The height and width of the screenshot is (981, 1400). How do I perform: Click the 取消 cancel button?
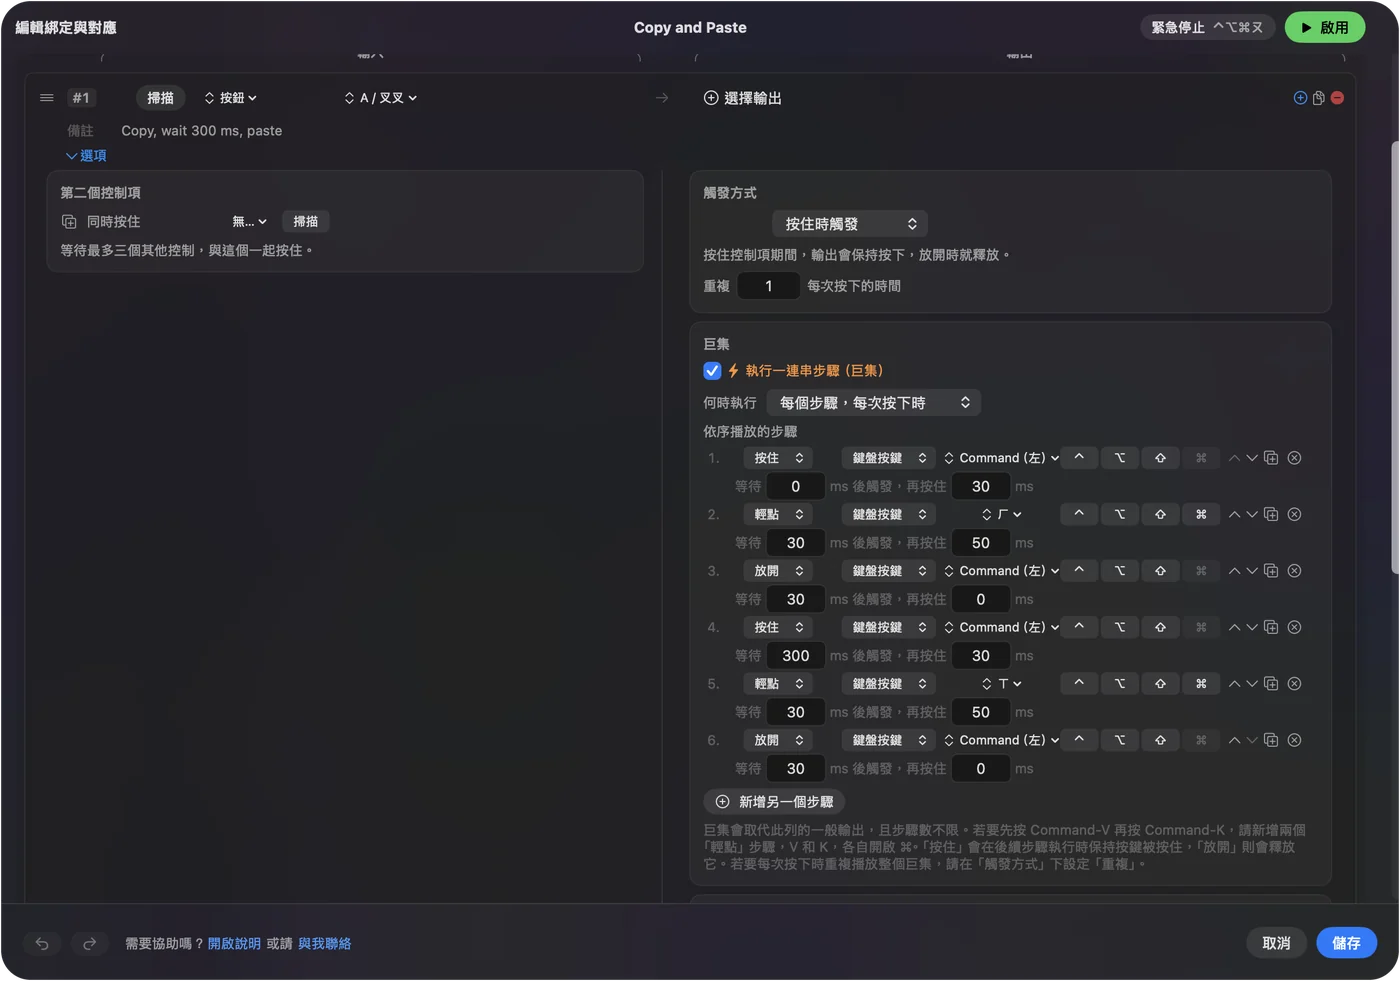point(1276,943)
